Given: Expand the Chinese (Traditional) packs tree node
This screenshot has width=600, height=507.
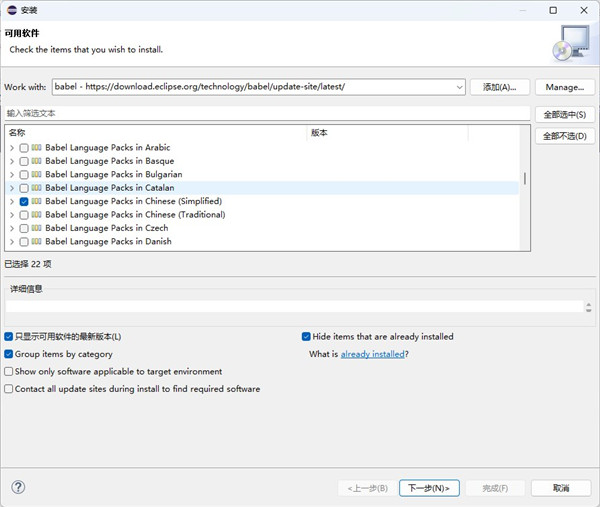Looking at the screenshot, I should [x=12, y=215].
